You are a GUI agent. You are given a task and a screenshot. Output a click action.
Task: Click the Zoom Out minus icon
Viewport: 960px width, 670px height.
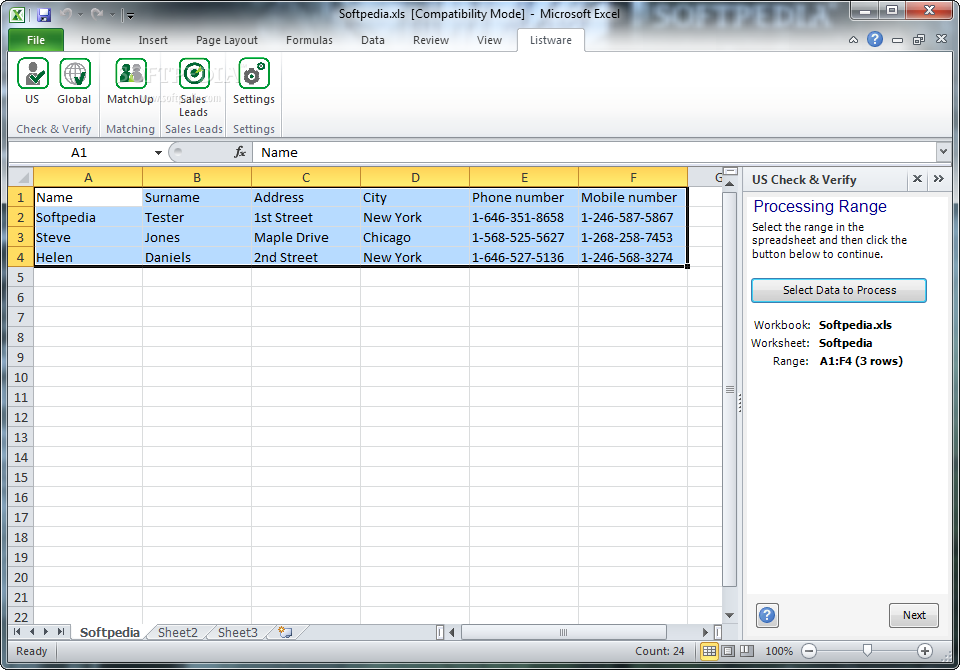click(x=809, y=651)
